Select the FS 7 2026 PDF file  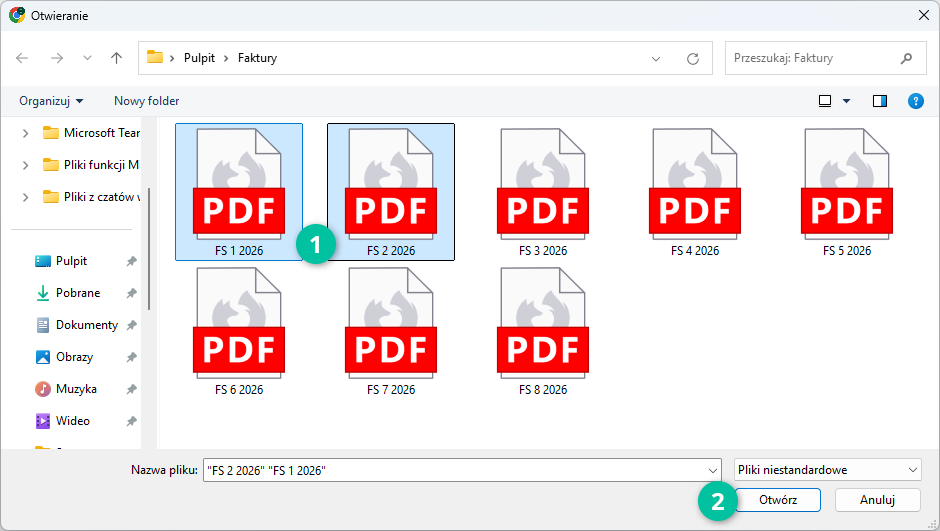point(390,332)
